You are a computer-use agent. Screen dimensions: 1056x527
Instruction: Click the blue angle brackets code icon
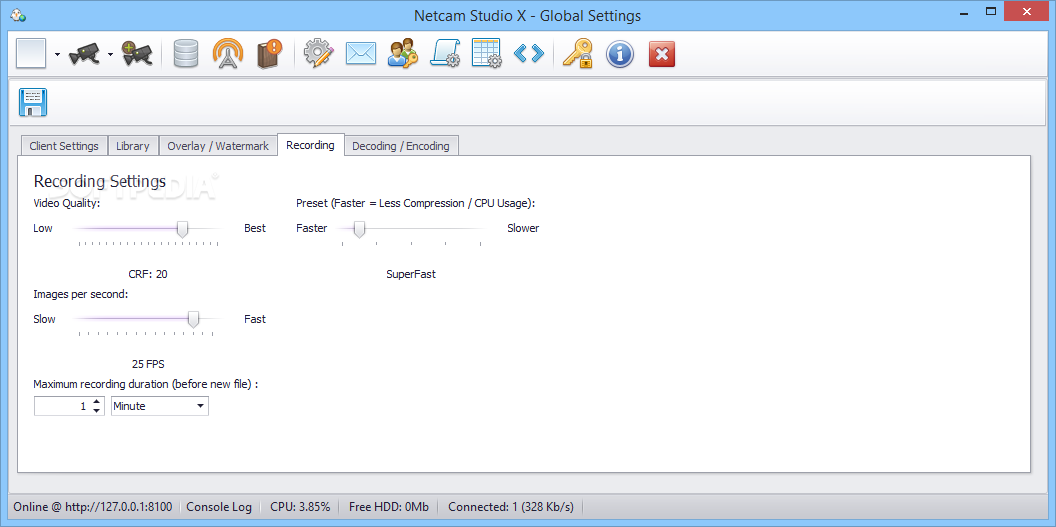click(x=528, y=53)
